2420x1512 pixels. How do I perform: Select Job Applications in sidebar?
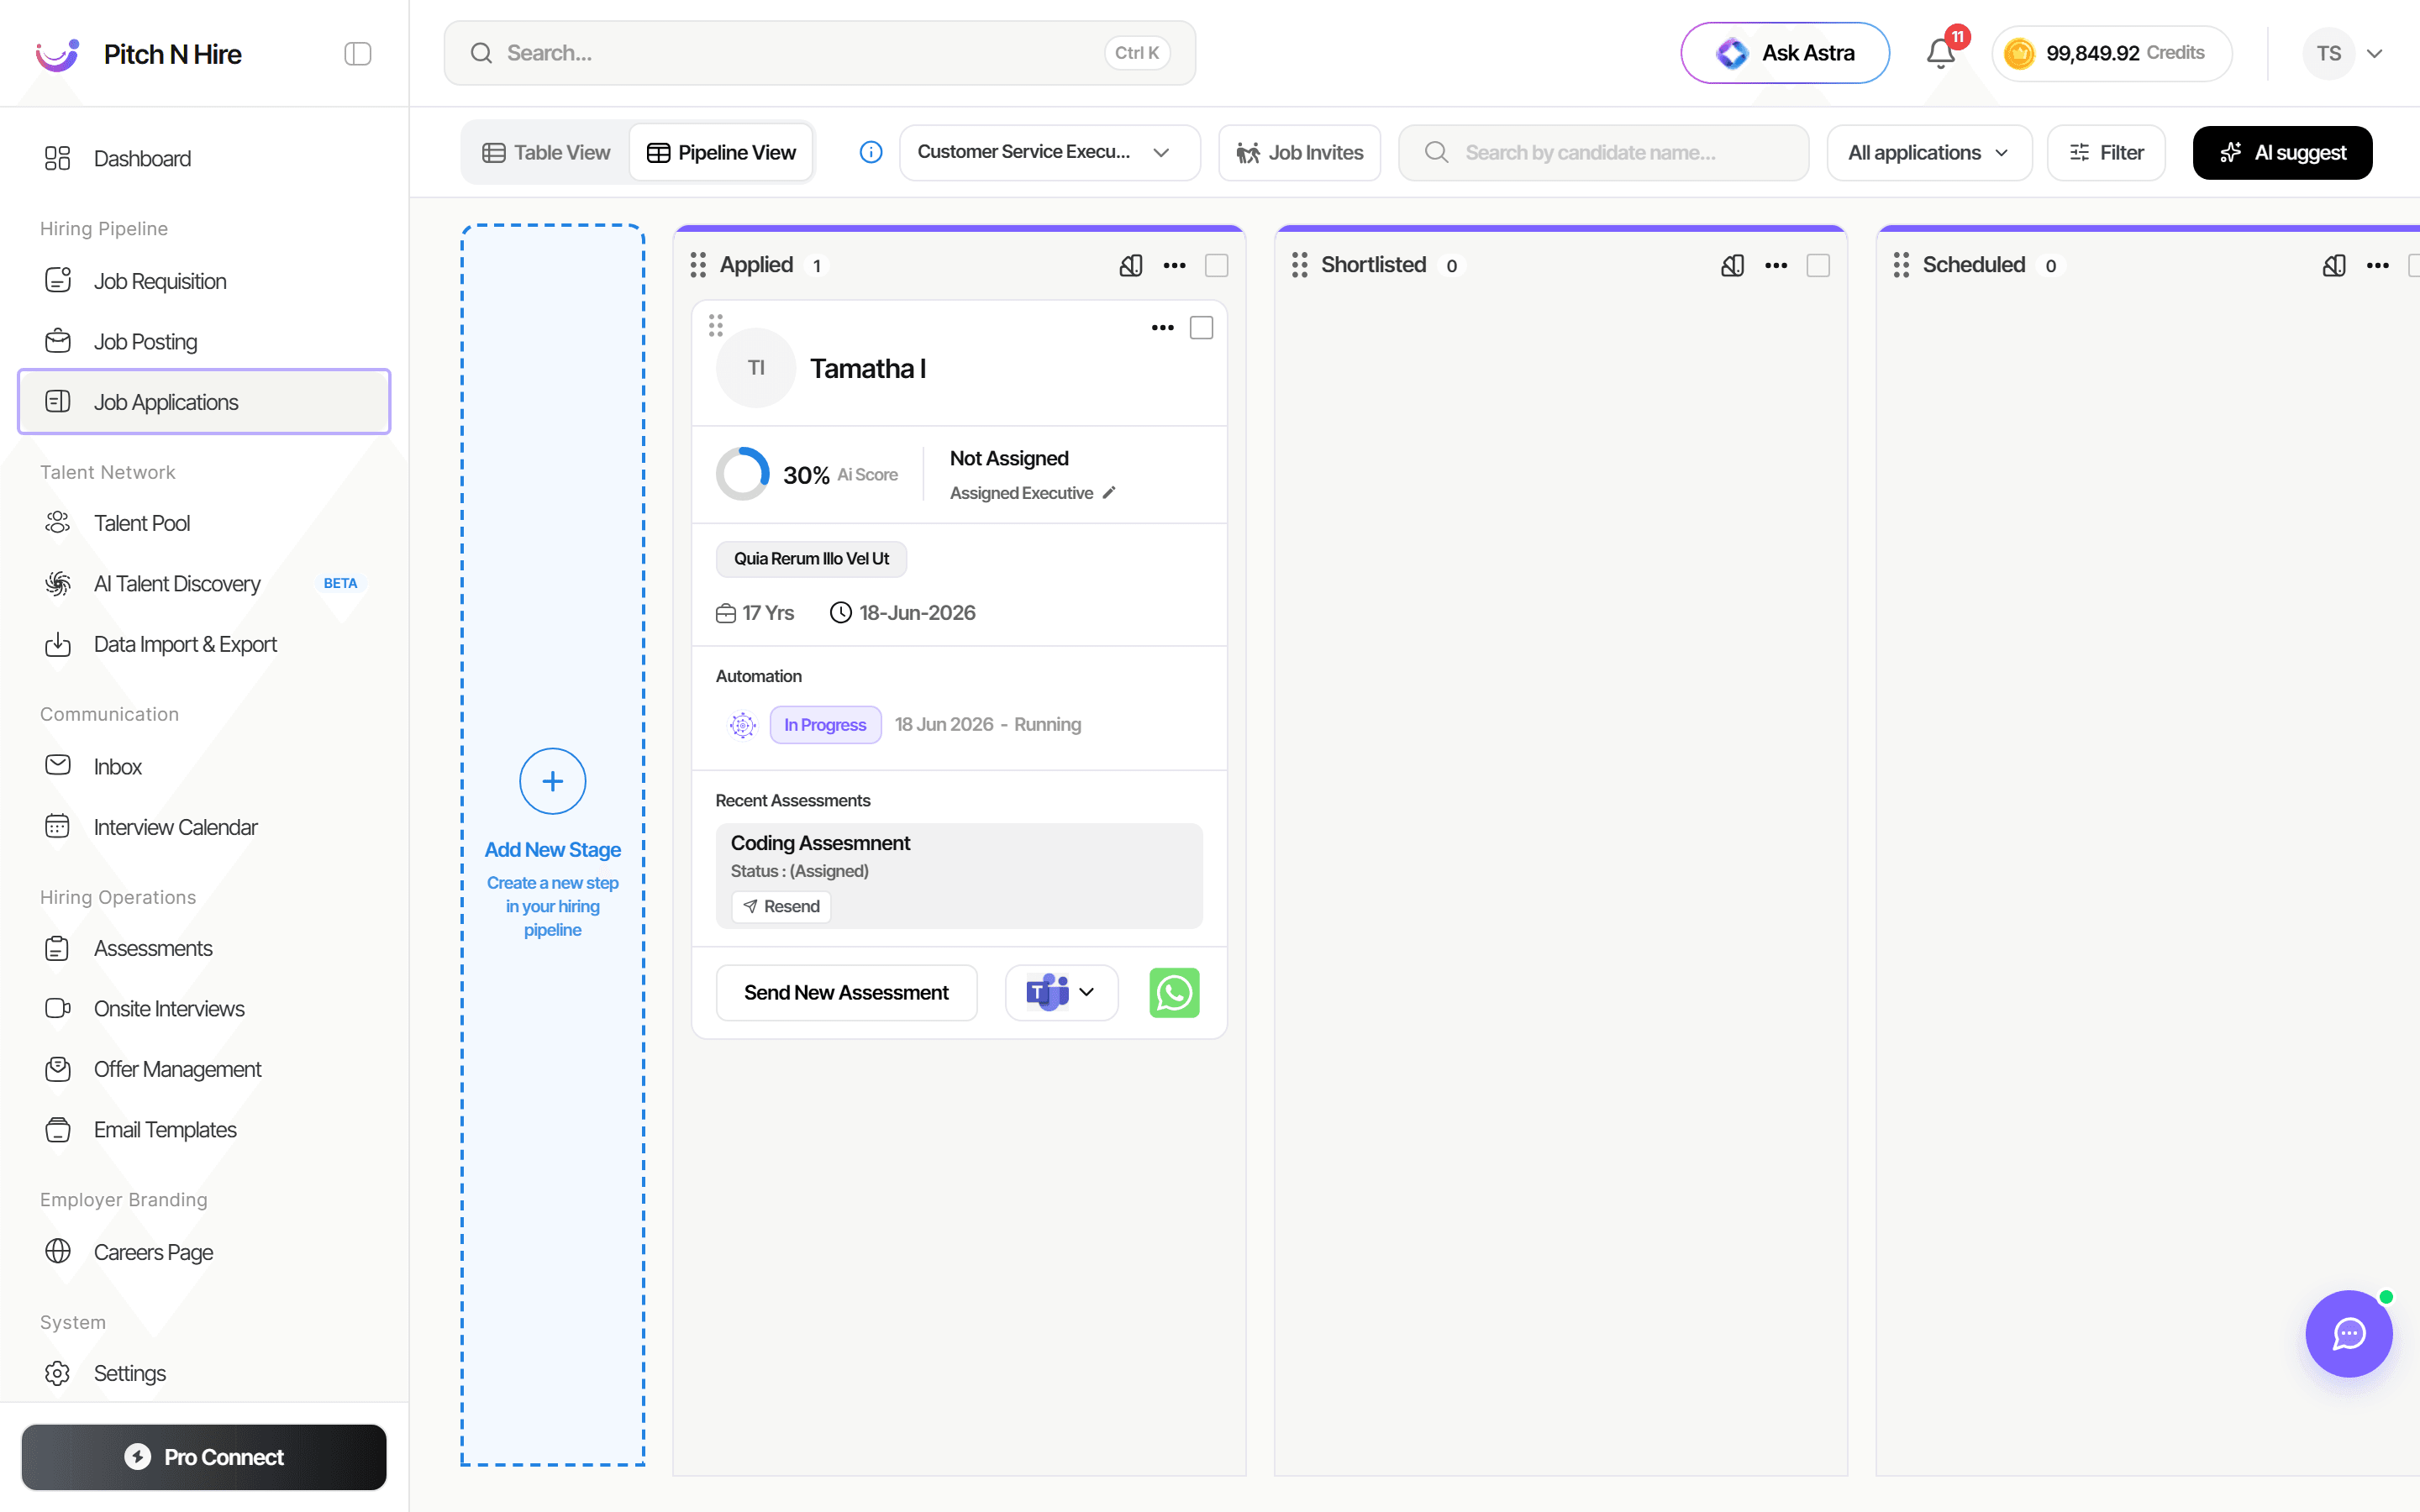(204, 402)
